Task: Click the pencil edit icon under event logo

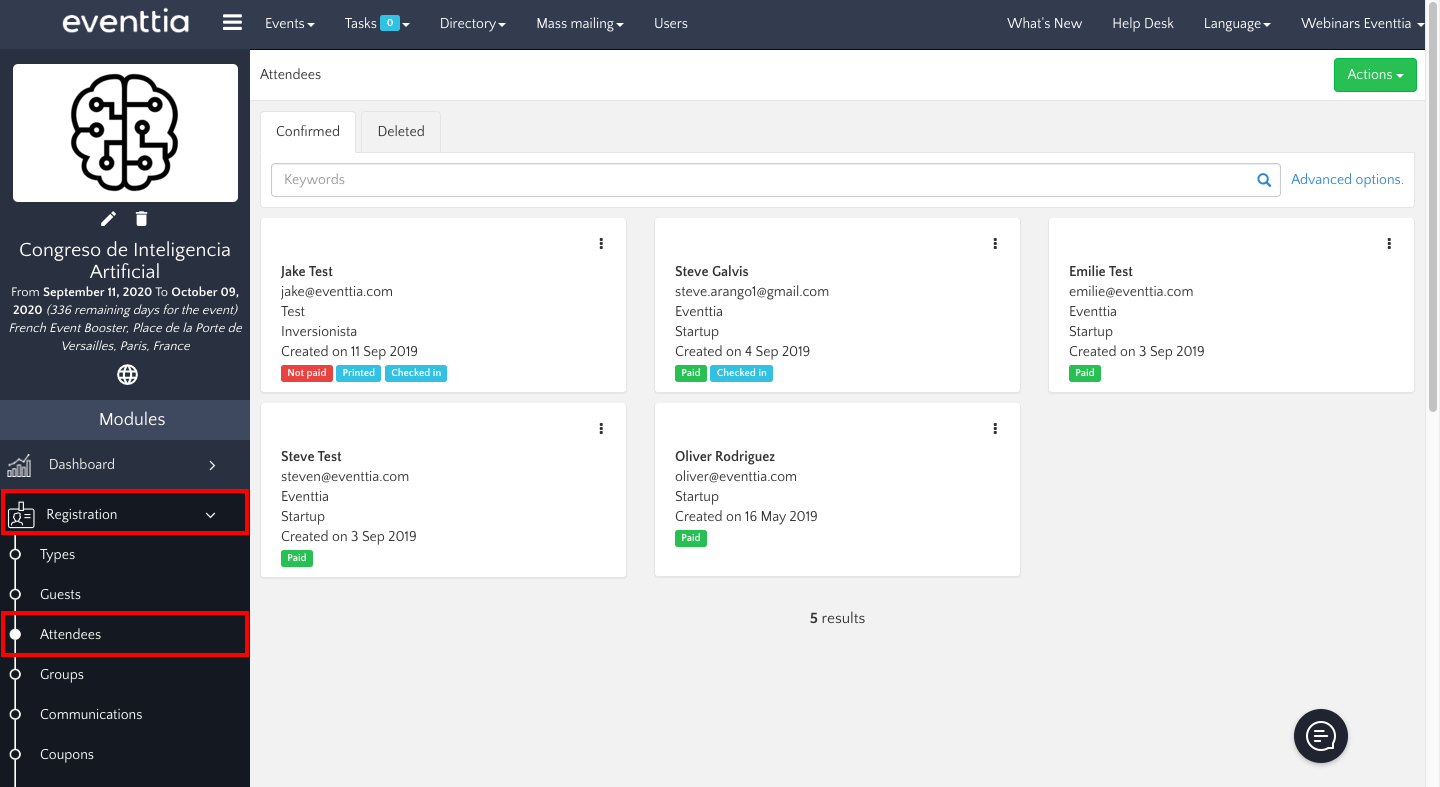Action: [109, 218]
